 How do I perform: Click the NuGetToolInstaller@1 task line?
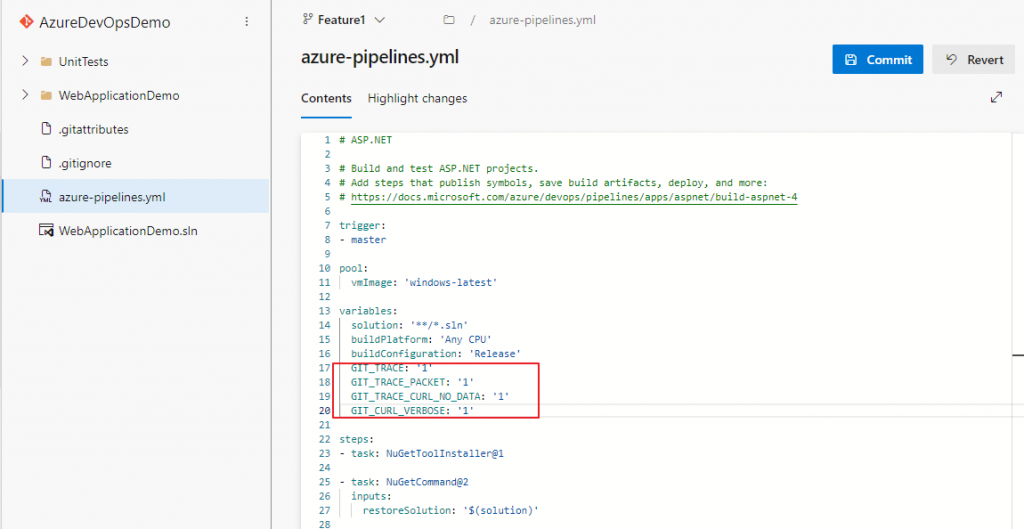click(421, 453)
